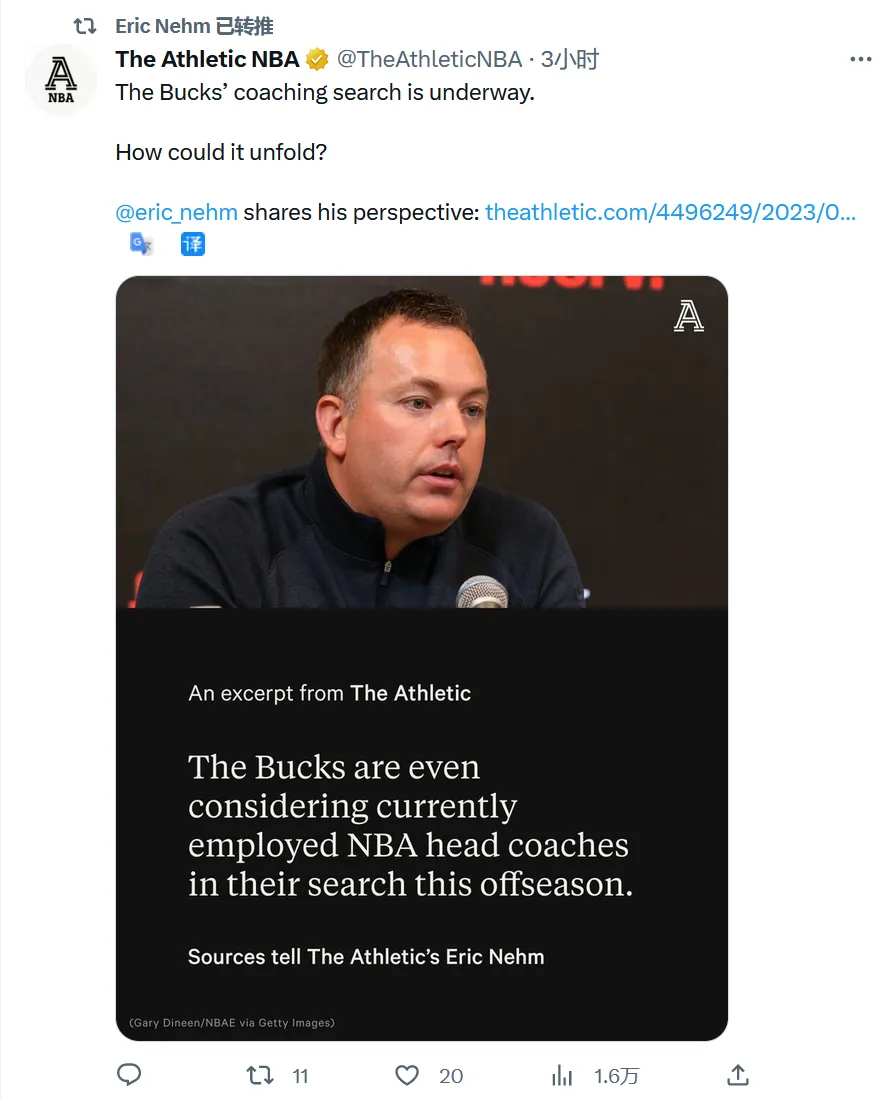Click the gold verified badge
Viewport: 894px width, 1099px height.
pos(317,60)
